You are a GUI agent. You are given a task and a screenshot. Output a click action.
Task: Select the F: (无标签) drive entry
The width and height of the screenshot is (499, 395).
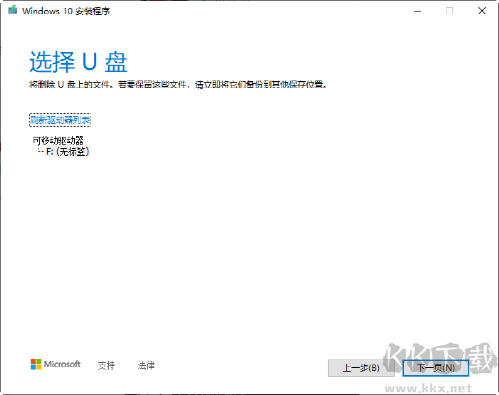click(x=68, y=152)
